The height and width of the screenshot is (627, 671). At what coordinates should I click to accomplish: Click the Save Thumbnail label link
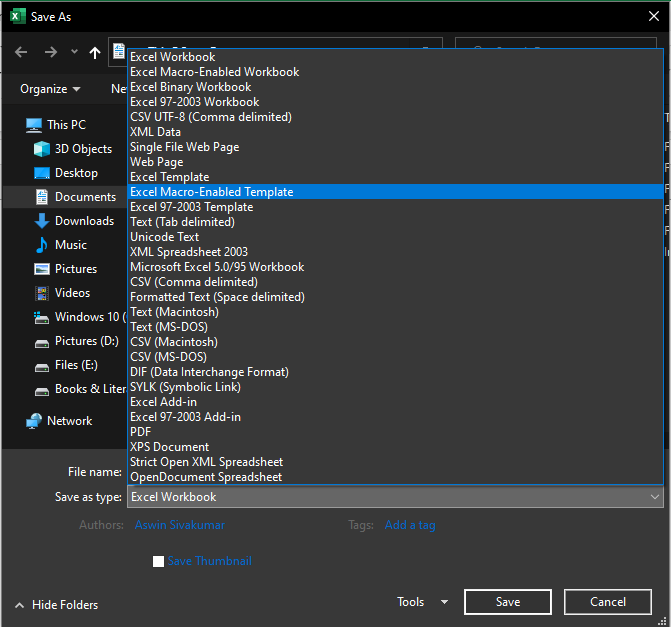coord(209,561)
